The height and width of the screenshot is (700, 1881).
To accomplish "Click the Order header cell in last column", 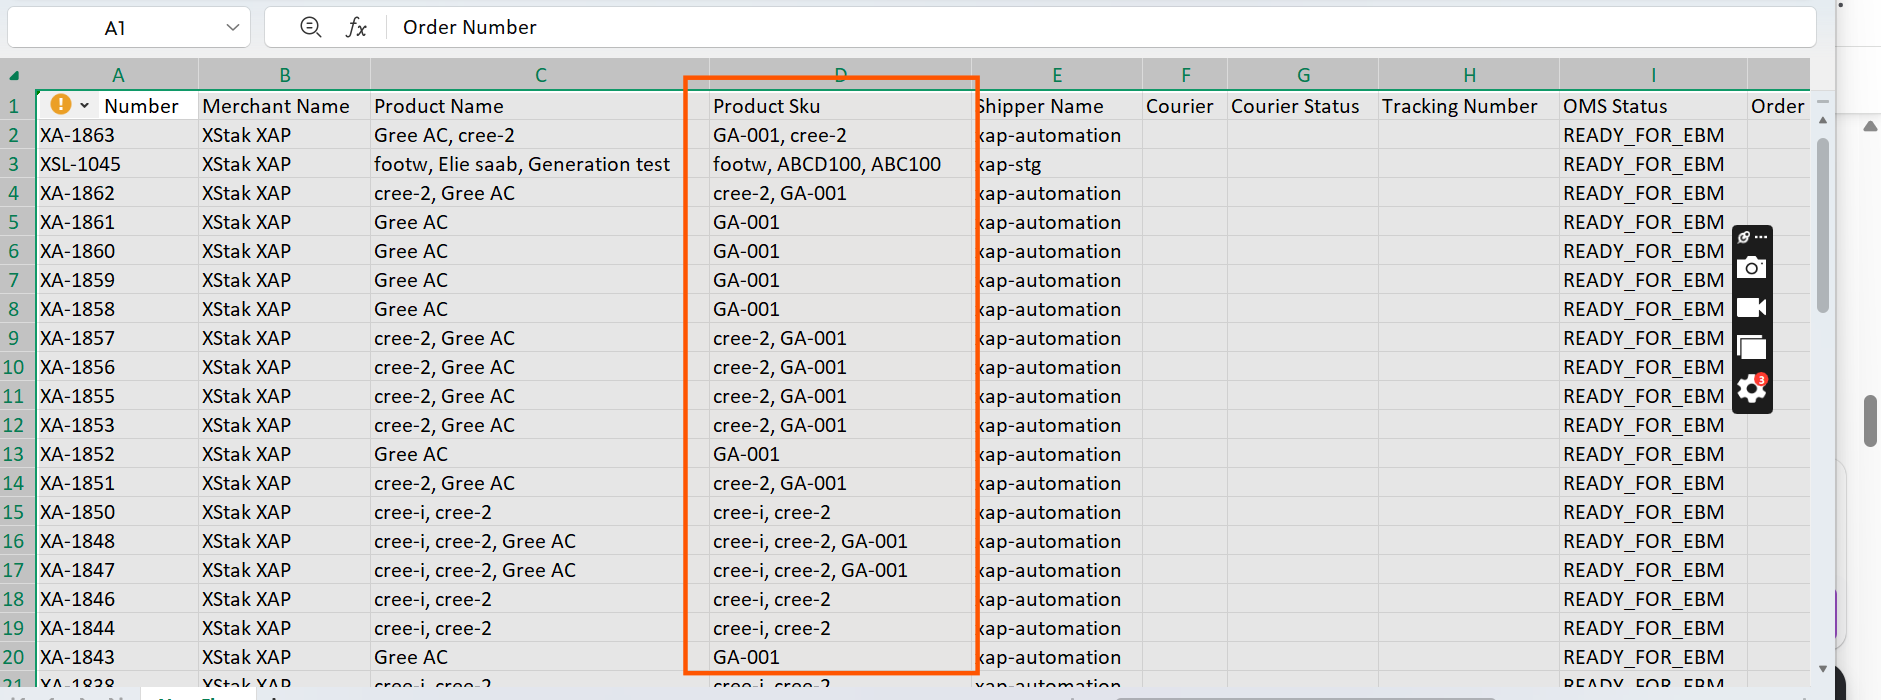I will tap(1778, 106).
